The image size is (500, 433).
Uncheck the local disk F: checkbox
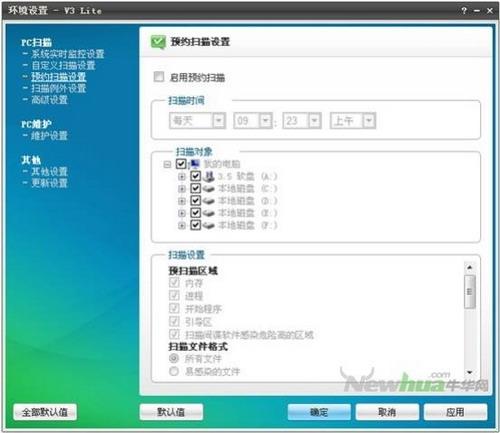click(x=196, y=225)
